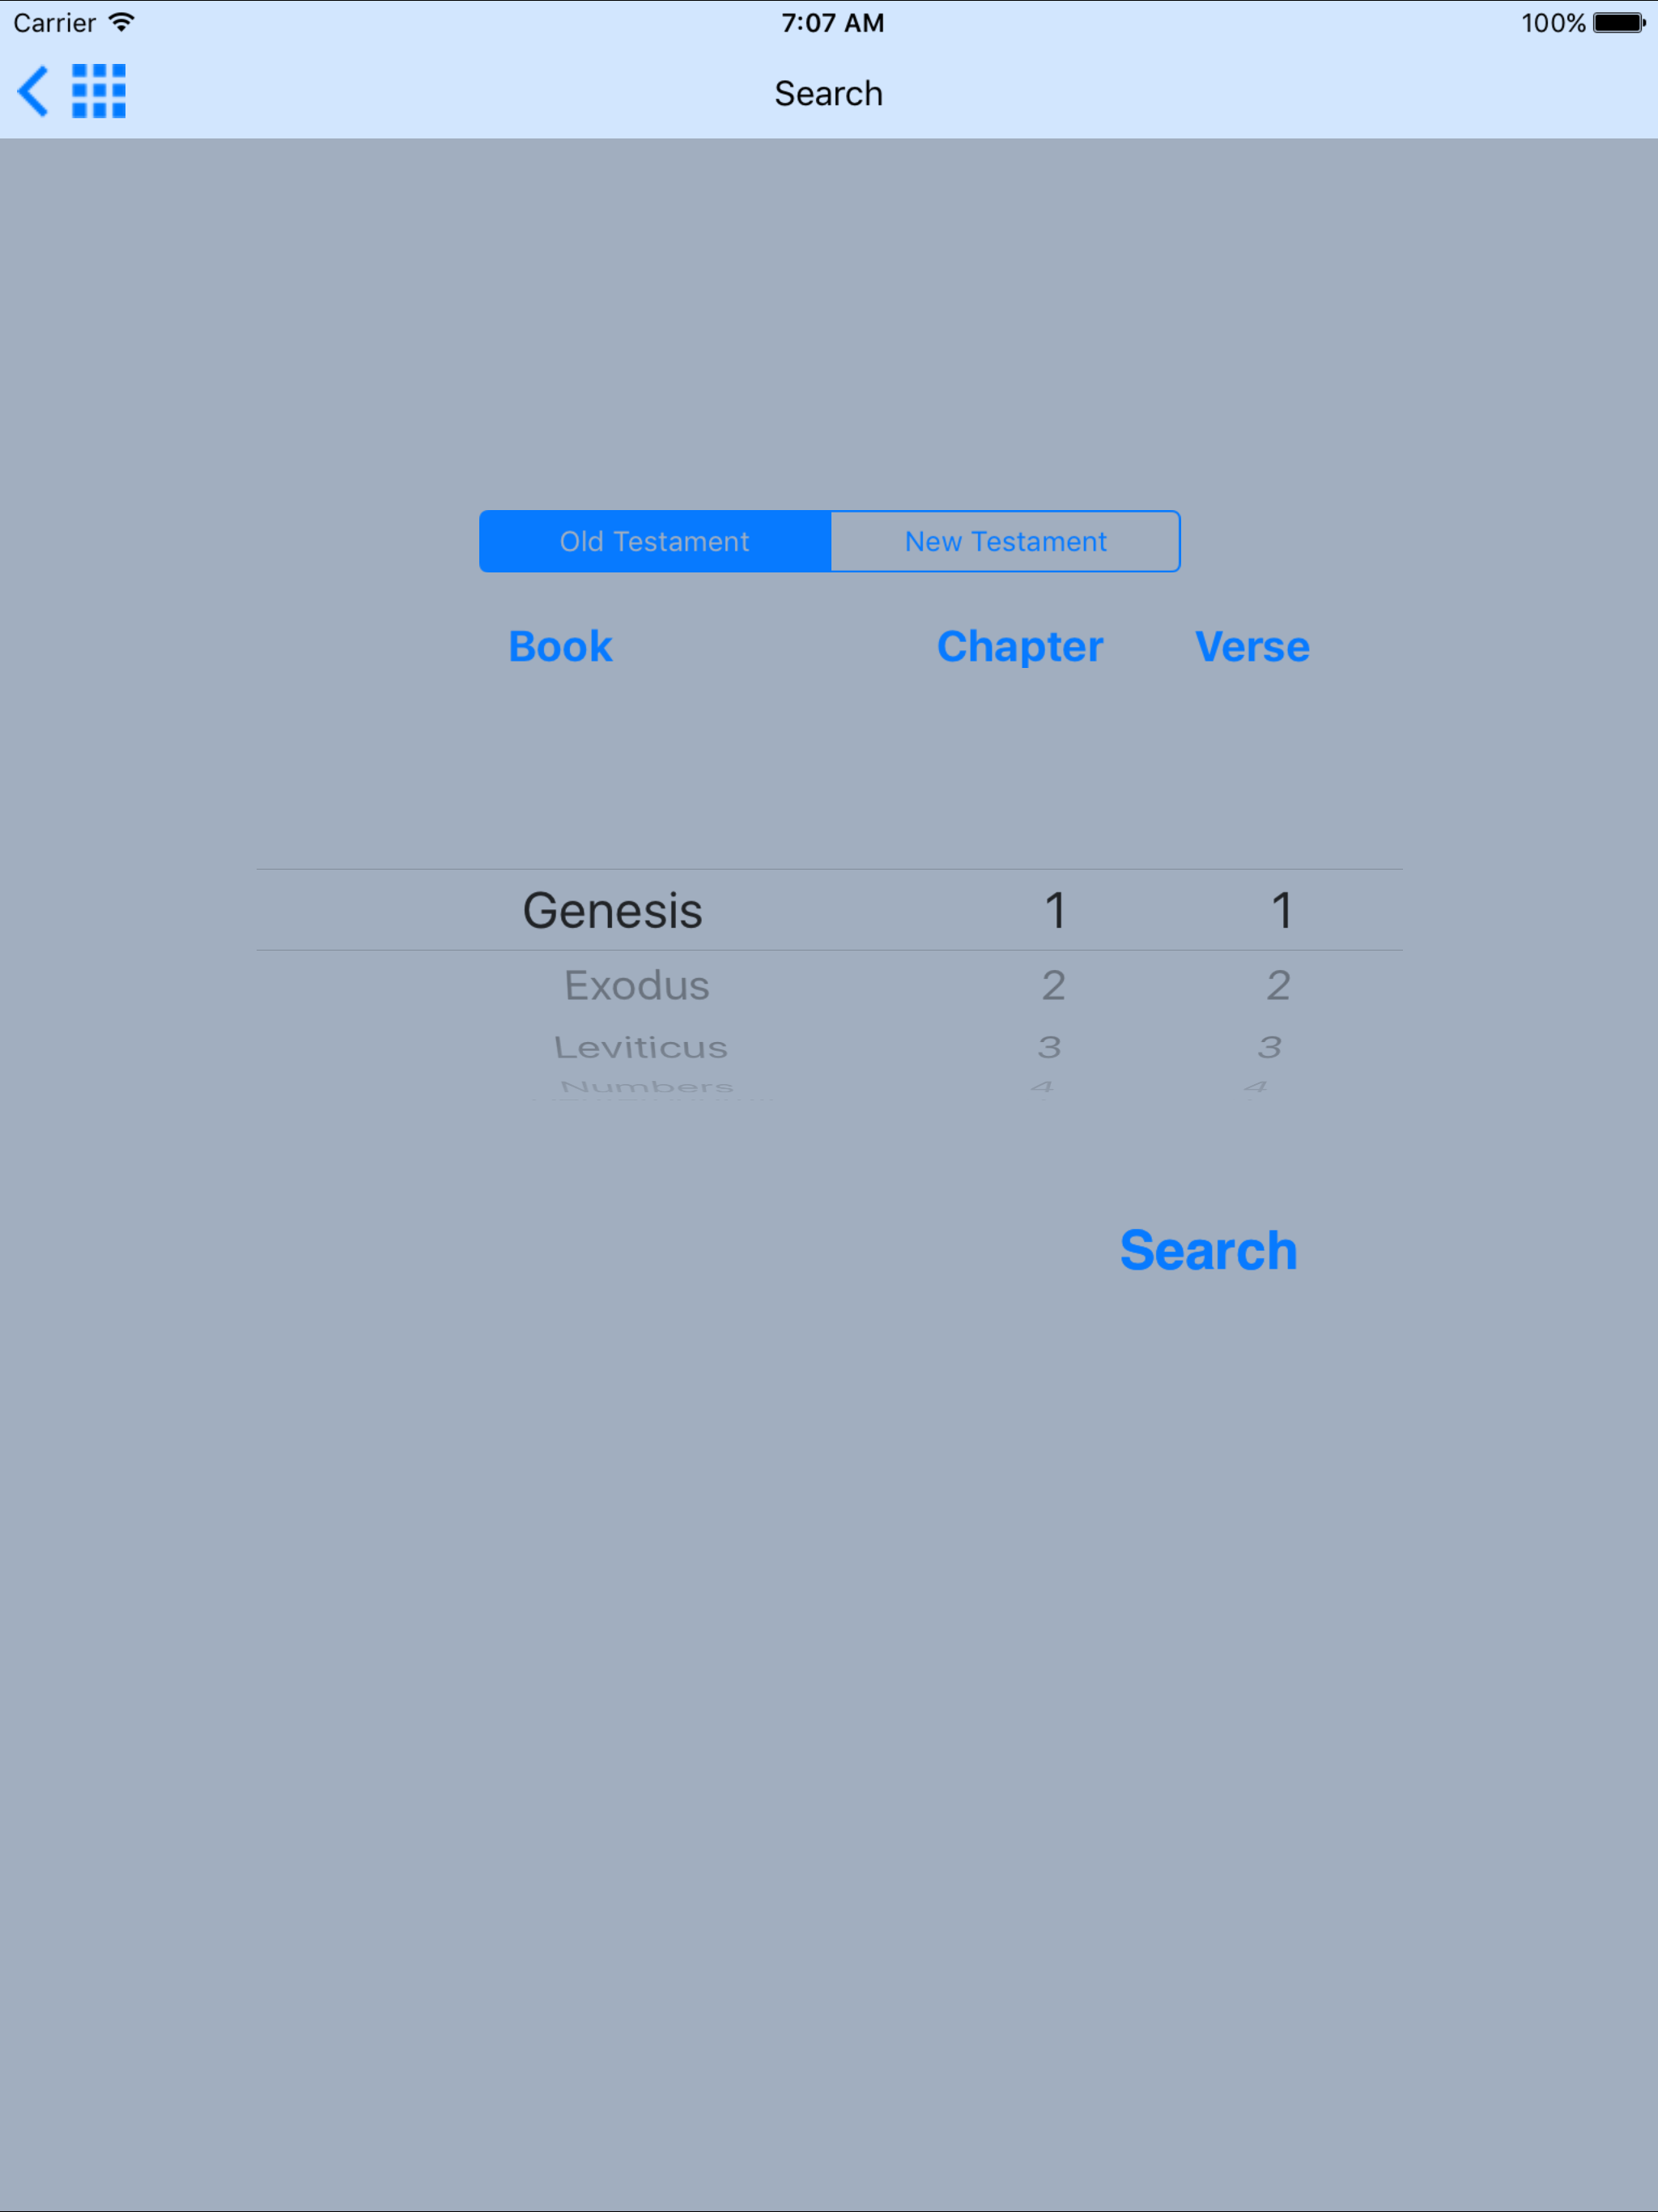Tap the Search navigation title
Image resolution: width=1658 pixels, height=2212 pixels.
pyautogui.click(x=828, y=94)
